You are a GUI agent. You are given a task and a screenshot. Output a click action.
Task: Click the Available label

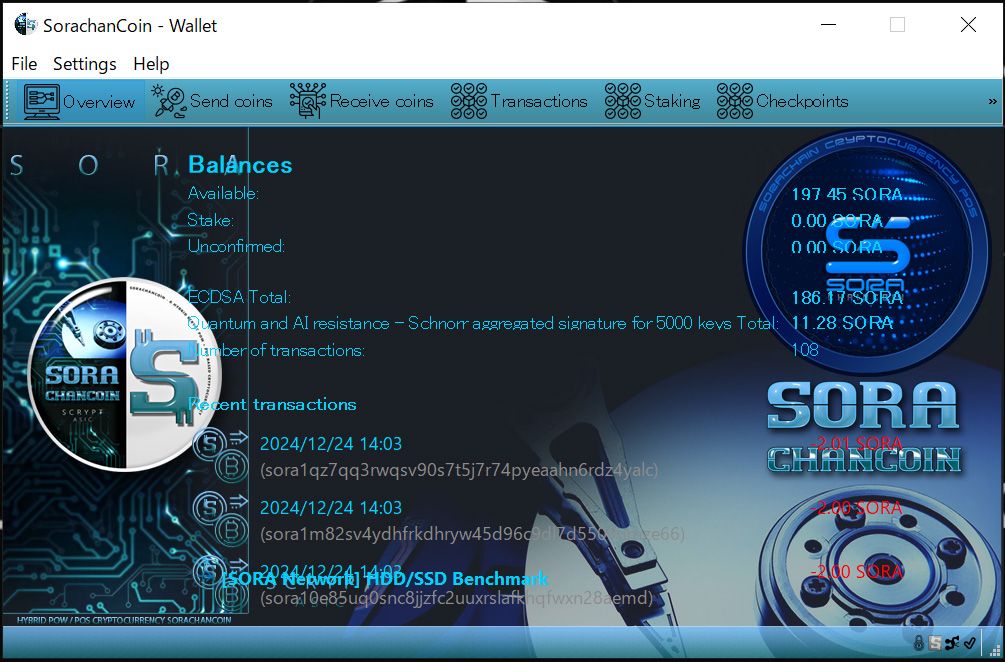tap(223, 193)
